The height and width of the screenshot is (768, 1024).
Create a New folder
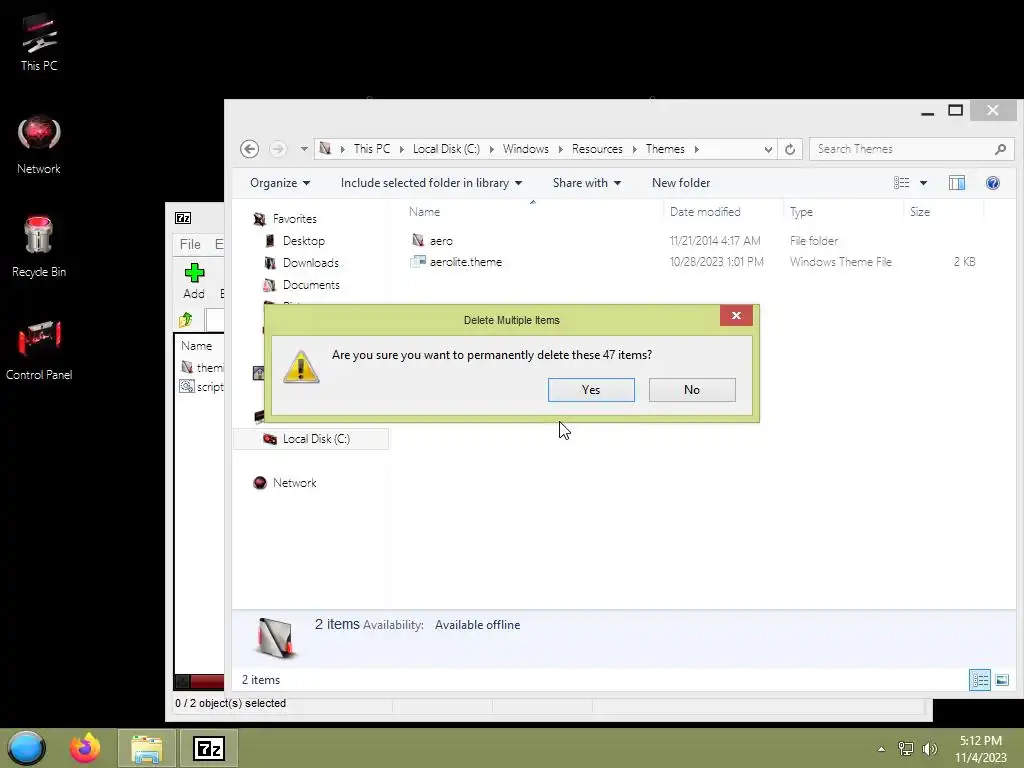[x=680, y=183]
